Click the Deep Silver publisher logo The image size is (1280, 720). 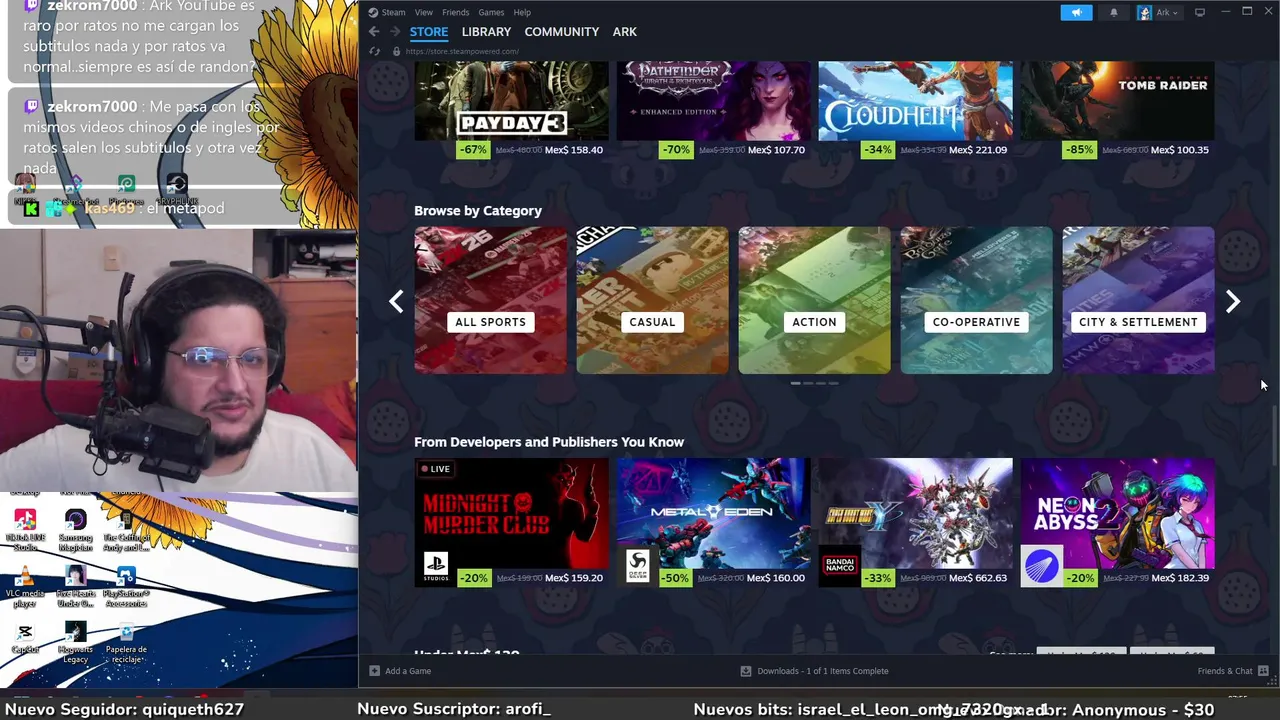638,567
